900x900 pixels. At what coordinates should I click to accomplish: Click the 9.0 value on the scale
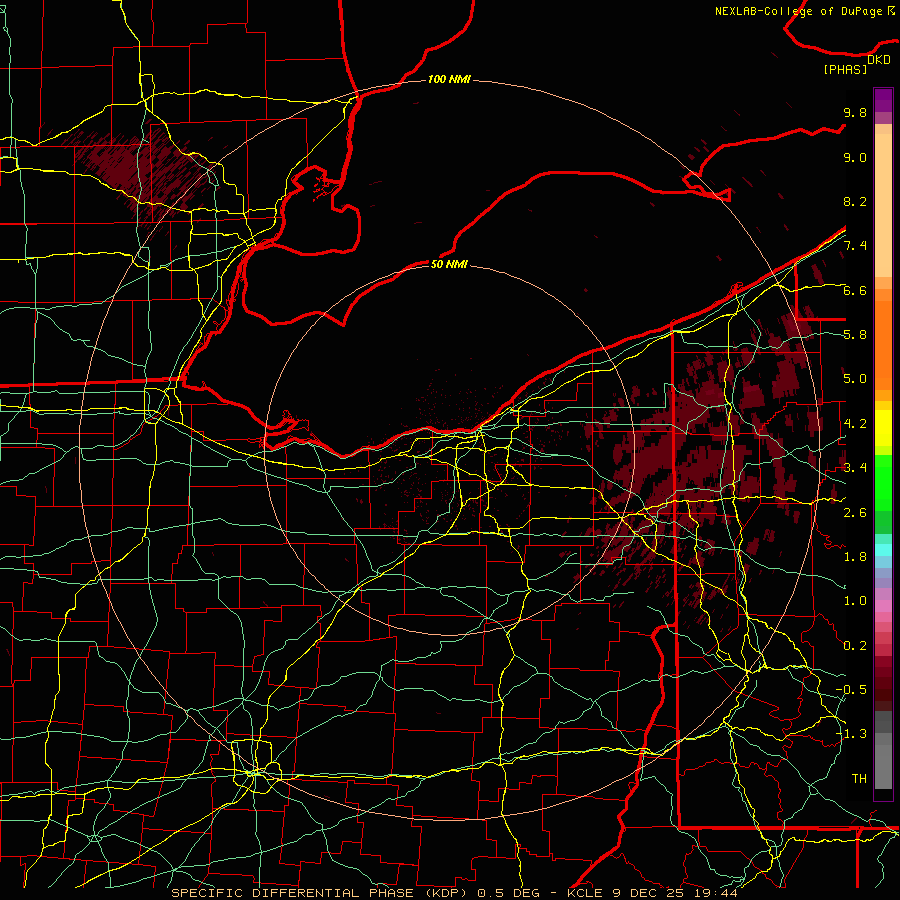[x=855, y=157]
